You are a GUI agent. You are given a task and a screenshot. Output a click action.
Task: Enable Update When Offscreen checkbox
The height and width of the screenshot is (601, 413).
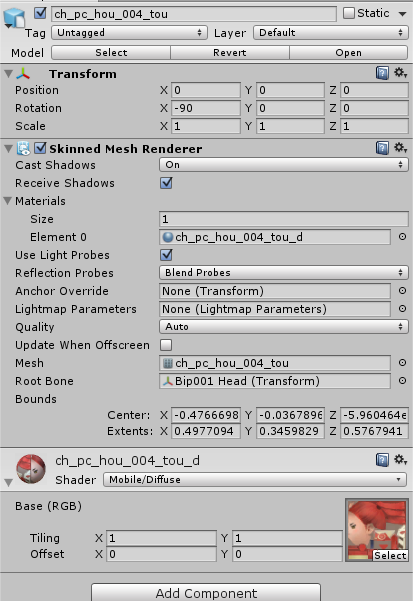click(x=166, y=345)
